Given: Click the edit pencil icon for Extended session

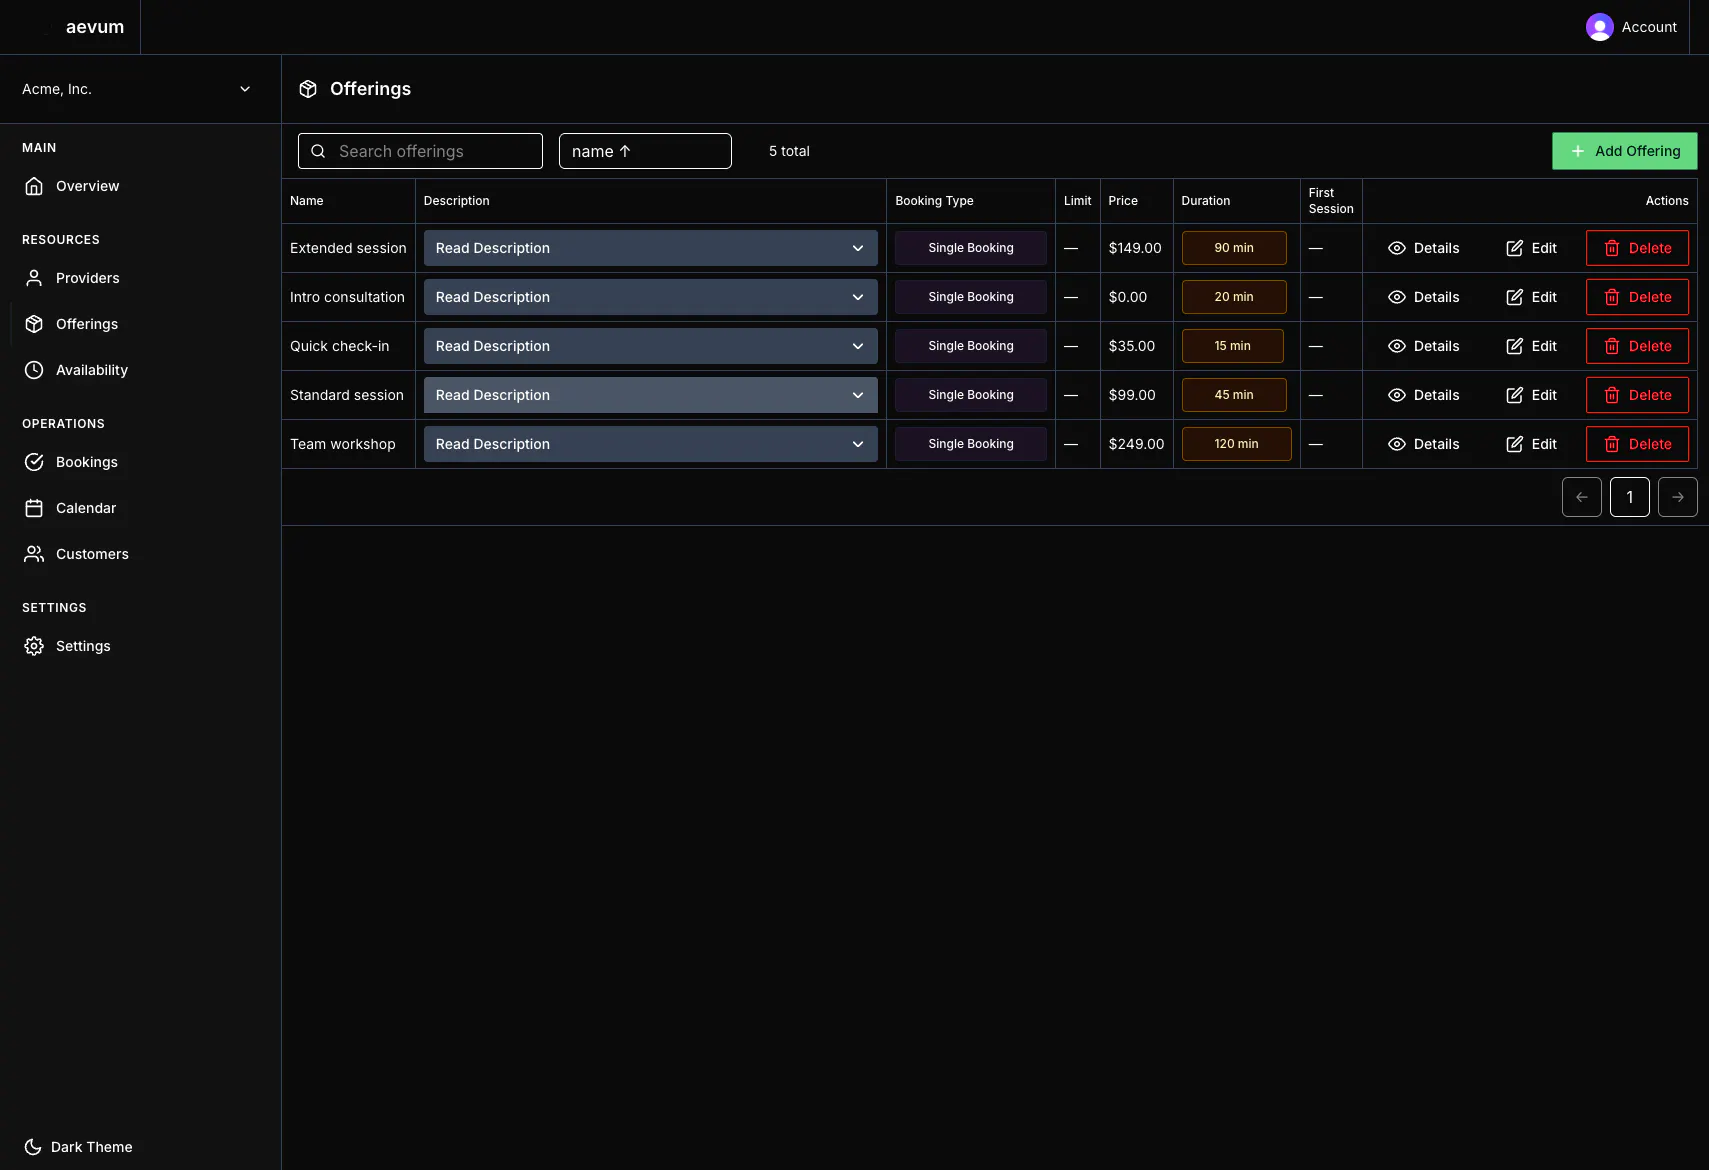Looking at the screenshot, I should click(x=1515, y=248).
